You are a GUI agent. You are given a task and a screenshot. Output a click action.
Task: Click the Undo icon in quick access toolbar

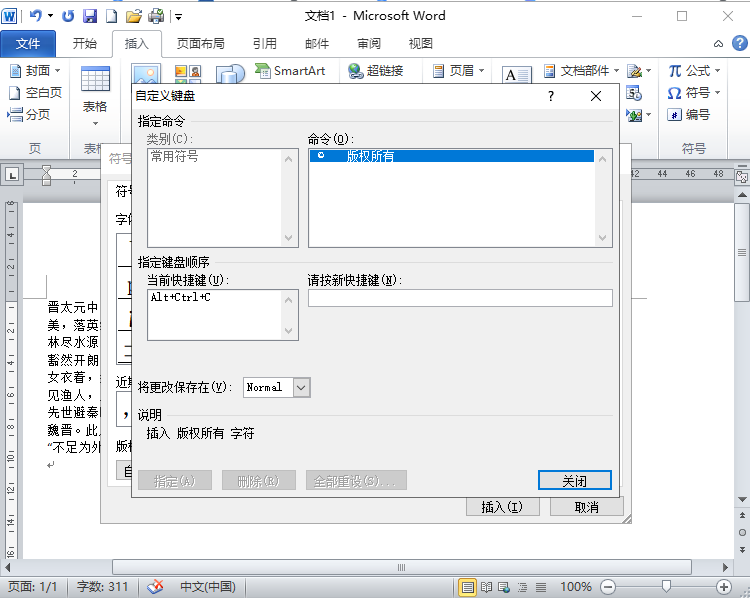click(x=35, y=16)
